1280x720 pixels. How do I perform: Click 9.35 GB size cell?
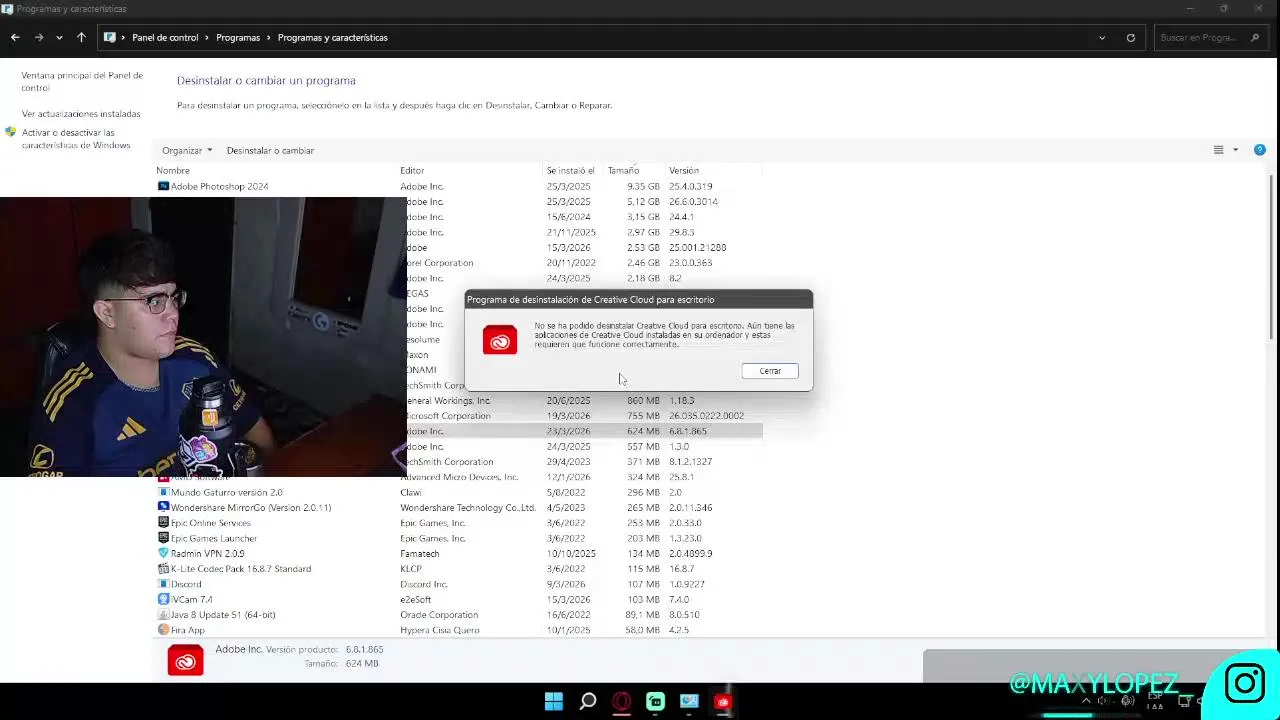coord(643,186)
